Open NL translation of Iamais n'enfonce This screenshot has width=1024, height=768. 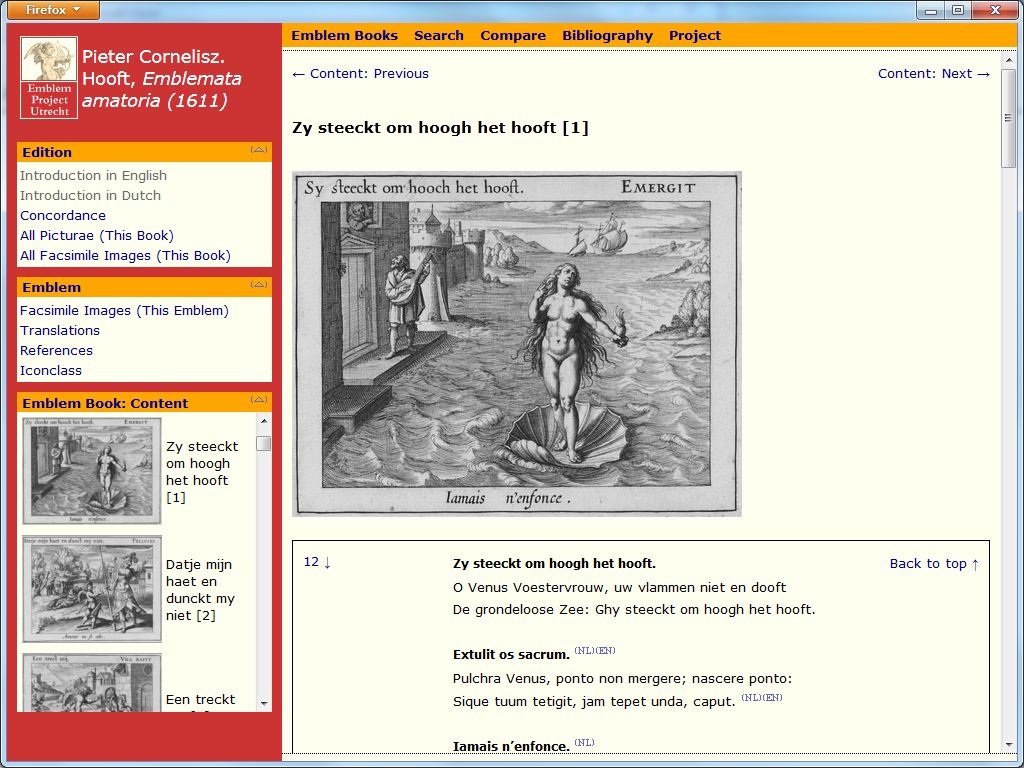pos(584,743)
